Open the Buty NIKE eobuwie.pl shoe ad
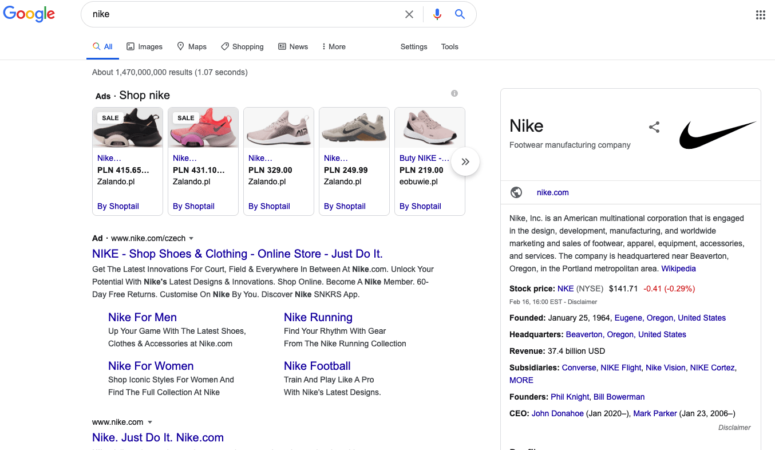The height and width of the screenshot is (450, 775). coord(430,161)
